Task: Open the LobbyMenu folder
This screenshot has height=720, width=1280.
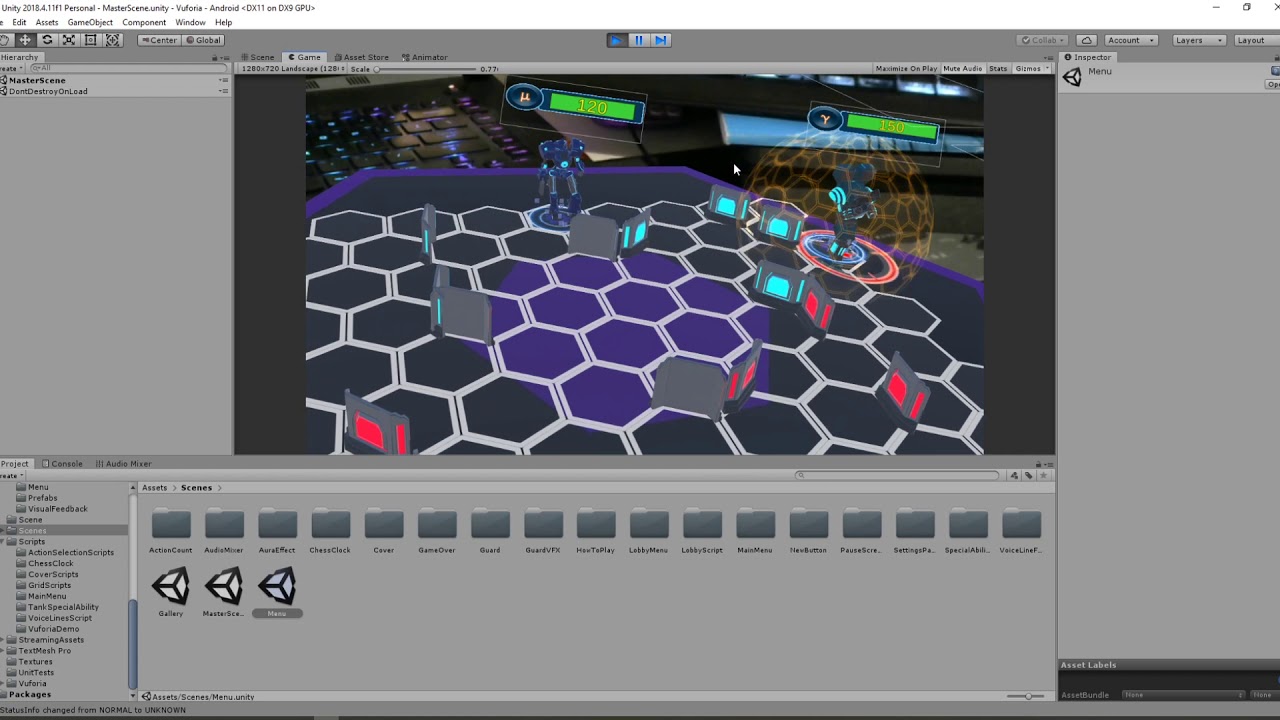Action: coord(649,531)
